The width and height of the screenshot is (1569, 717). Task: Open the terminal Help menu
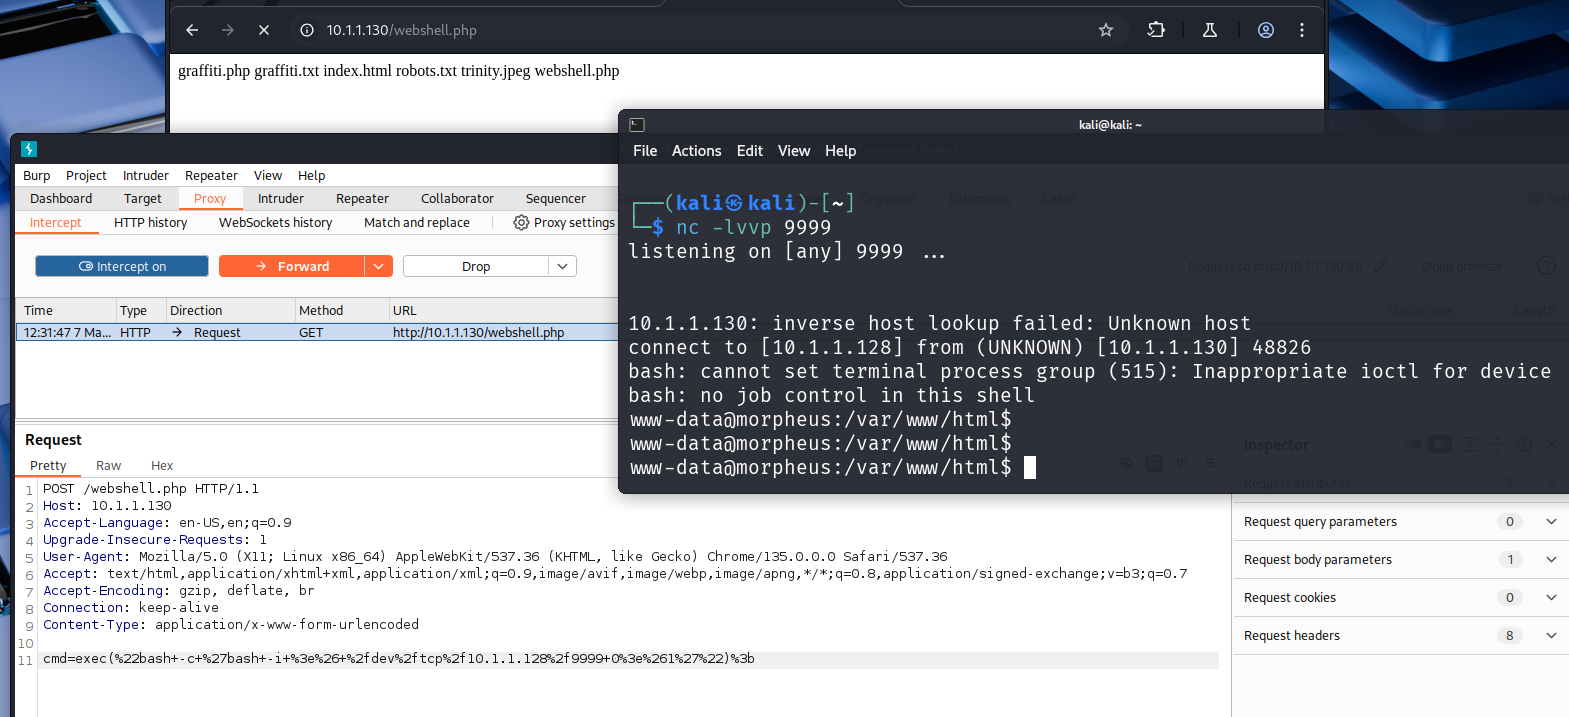tap(840, 151)
